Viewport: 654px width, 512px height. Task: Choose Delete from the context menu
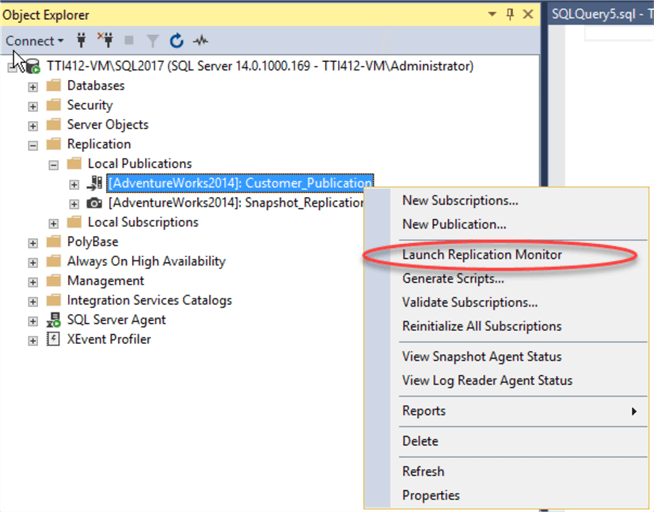click(506, 441)
